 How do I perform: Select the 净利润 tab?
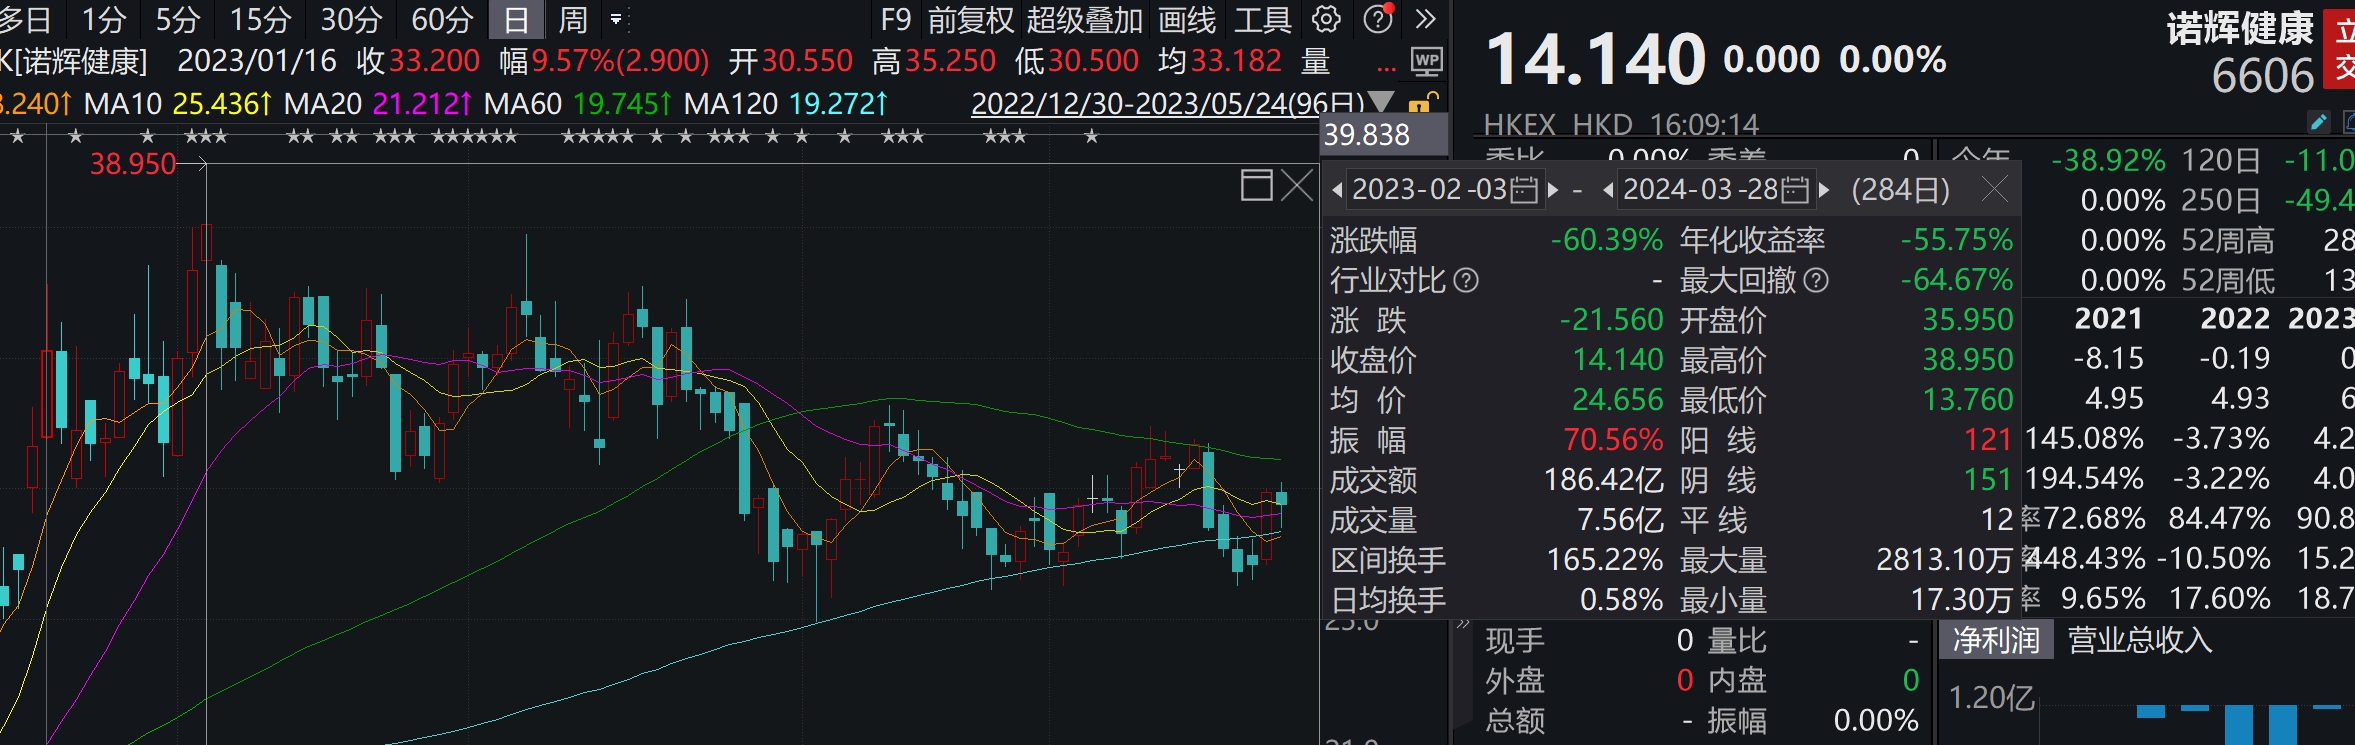tap(1996, 640)
